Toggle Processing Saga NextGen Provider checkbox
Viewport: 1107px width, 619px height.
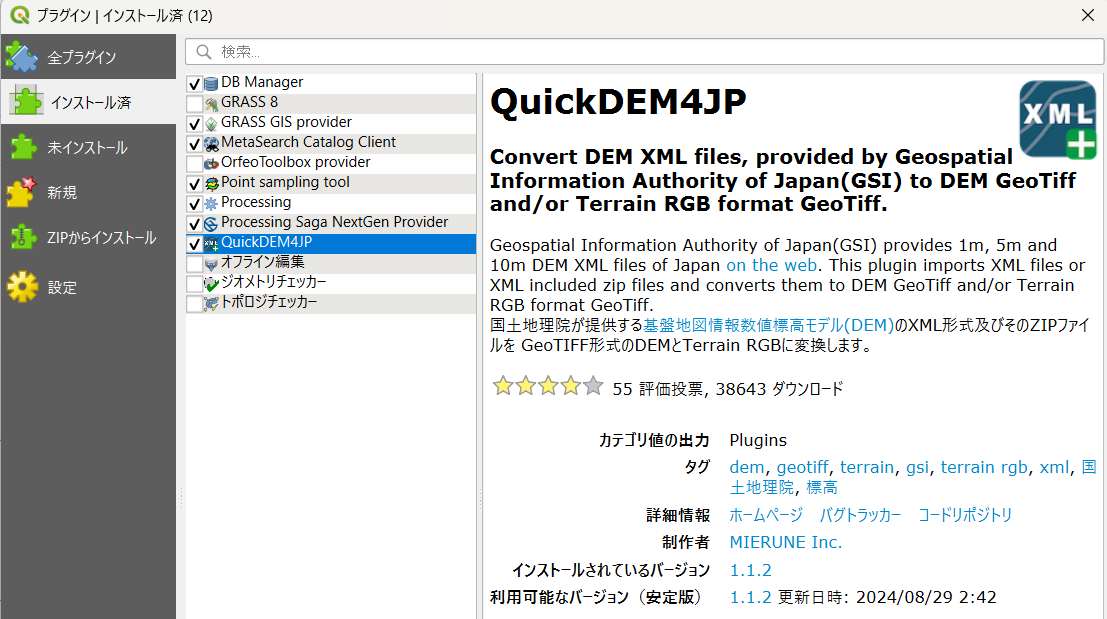[x=195, y=224]
